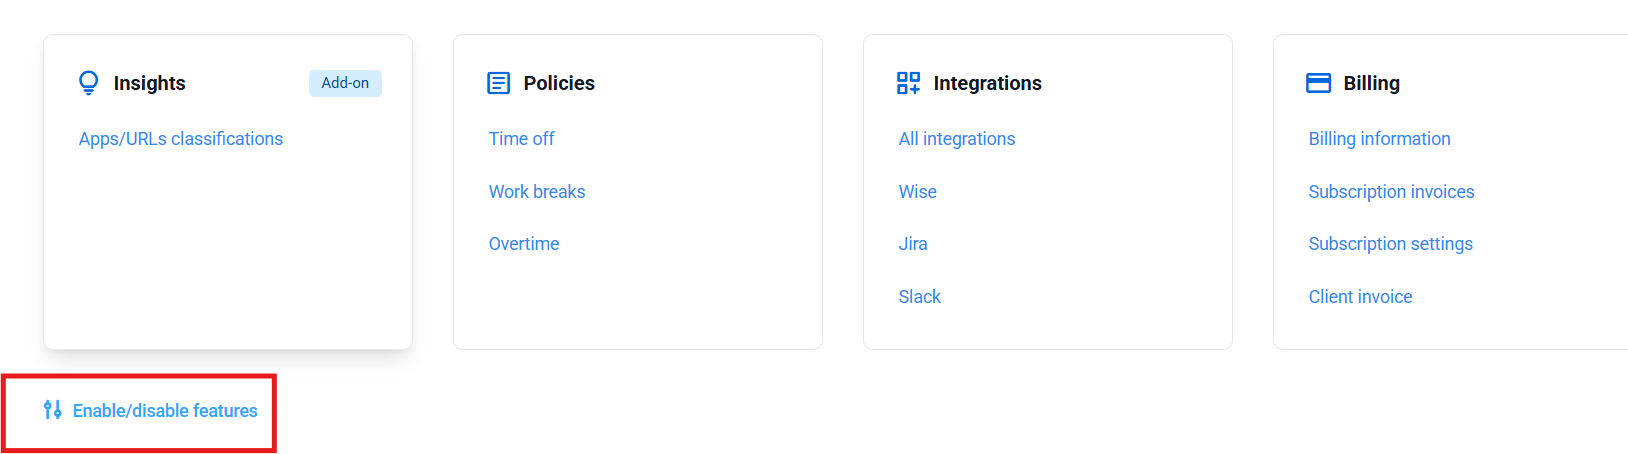Click the Policies card heading

click(559, 83)
